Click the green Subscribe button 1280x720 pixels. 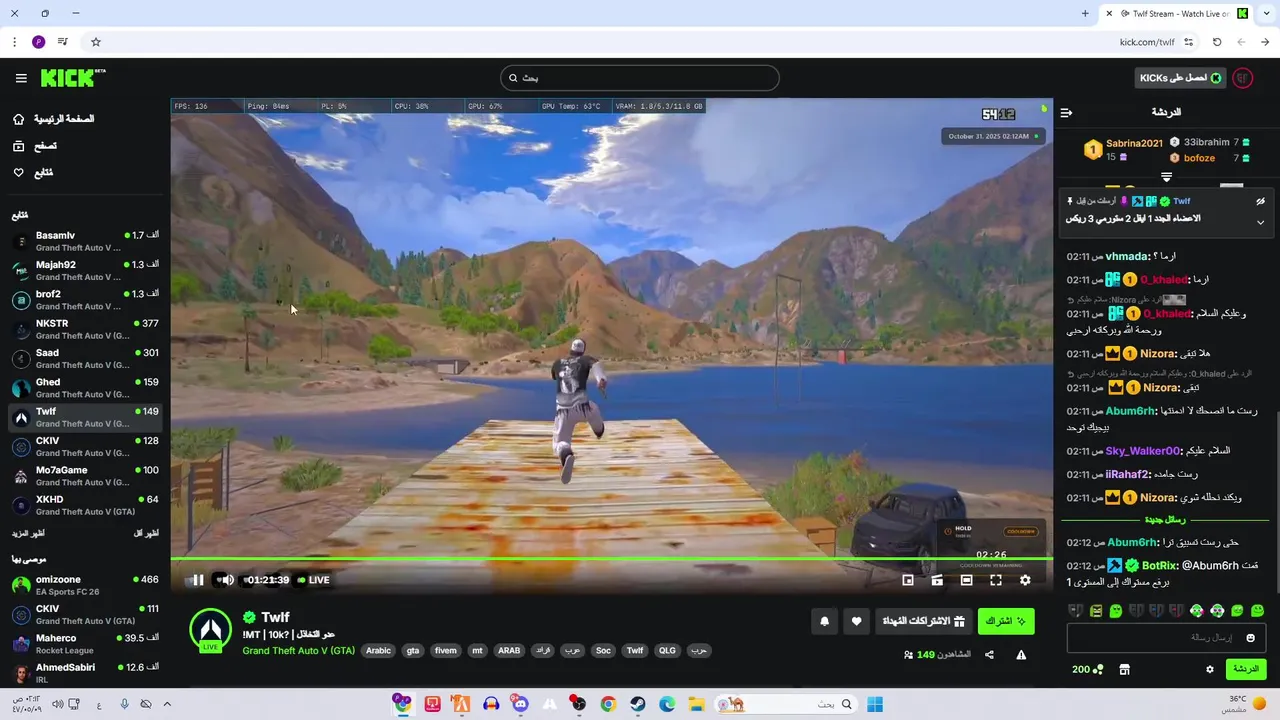[x=1006, y=621]
